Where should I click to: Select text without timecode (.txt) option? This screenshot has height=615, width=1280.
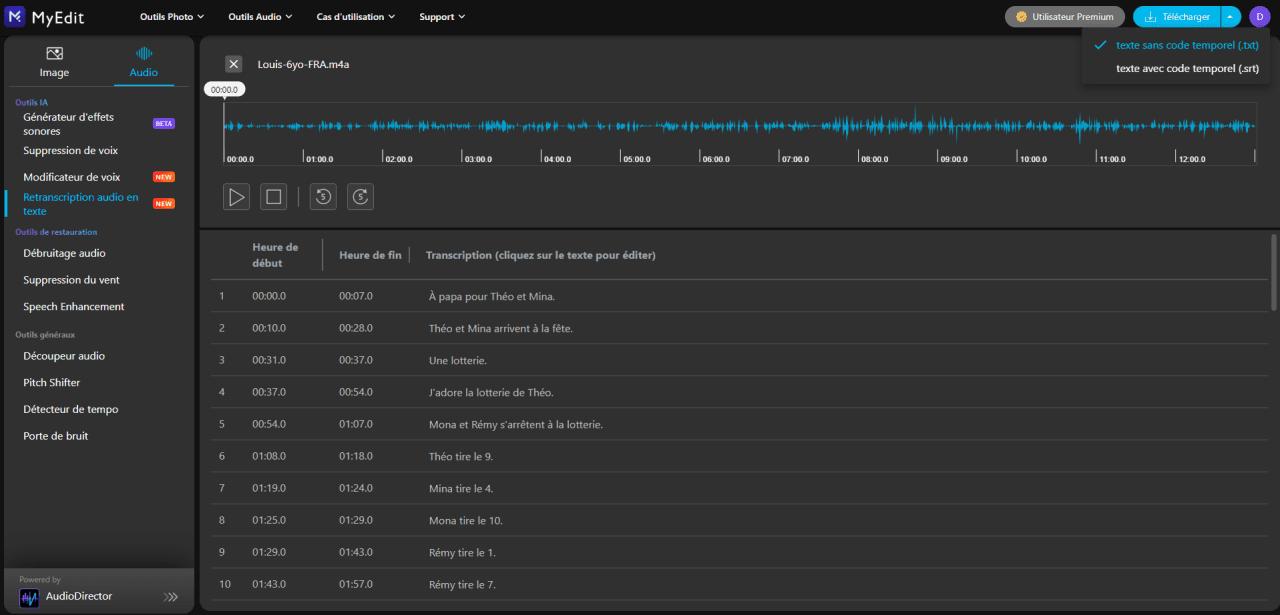pyautogui.click(x=1186, y=45)
